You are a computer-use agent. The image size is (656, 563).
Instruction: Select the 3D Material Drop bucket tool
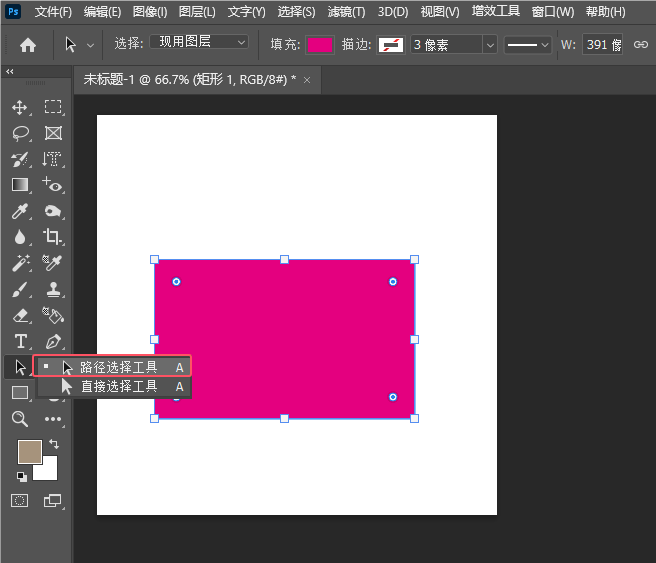53,315
